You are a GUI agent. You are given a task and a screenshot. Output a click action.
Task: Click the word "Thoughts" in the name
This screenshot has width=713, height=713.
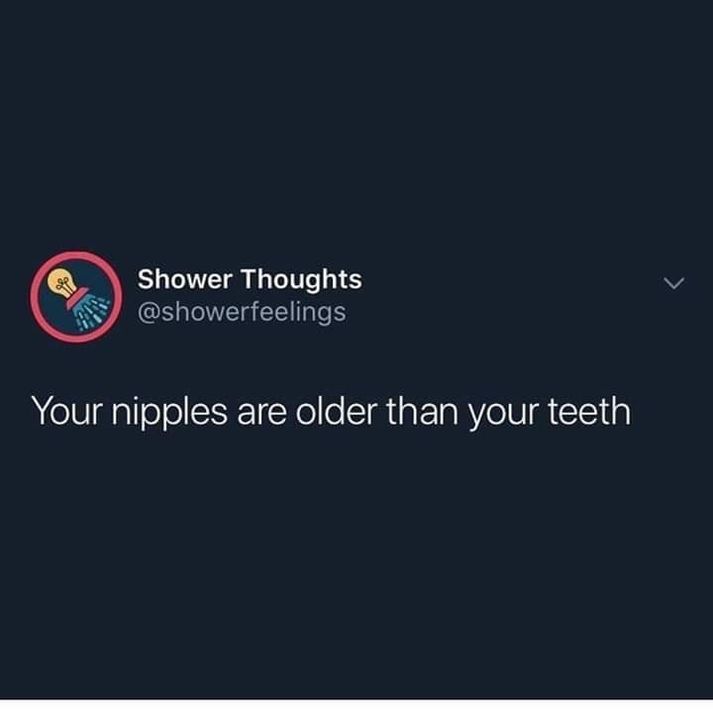[x=301, y=279]
